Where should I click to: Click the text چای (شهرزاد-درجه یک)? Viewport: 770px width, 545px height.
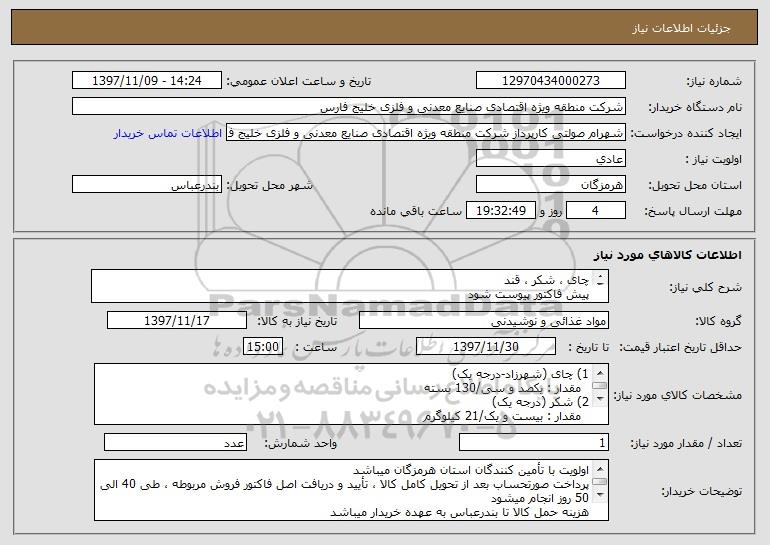pos(513,374)
